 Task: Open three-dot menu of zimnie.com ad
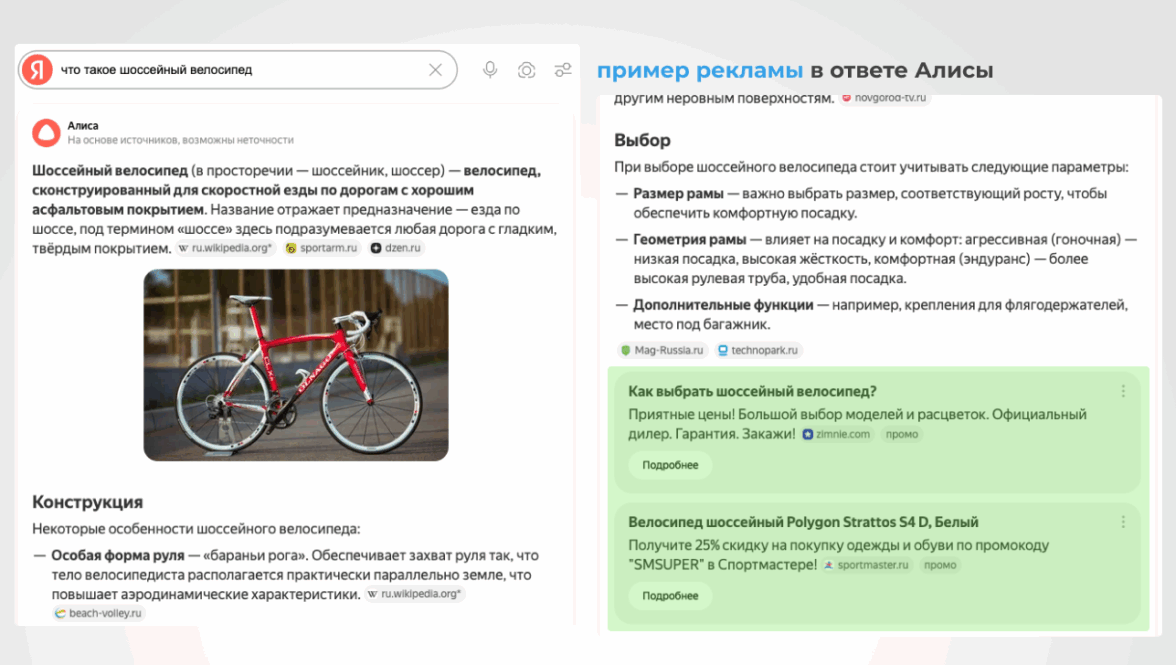pyautogui.click(x=1123, y=391)
